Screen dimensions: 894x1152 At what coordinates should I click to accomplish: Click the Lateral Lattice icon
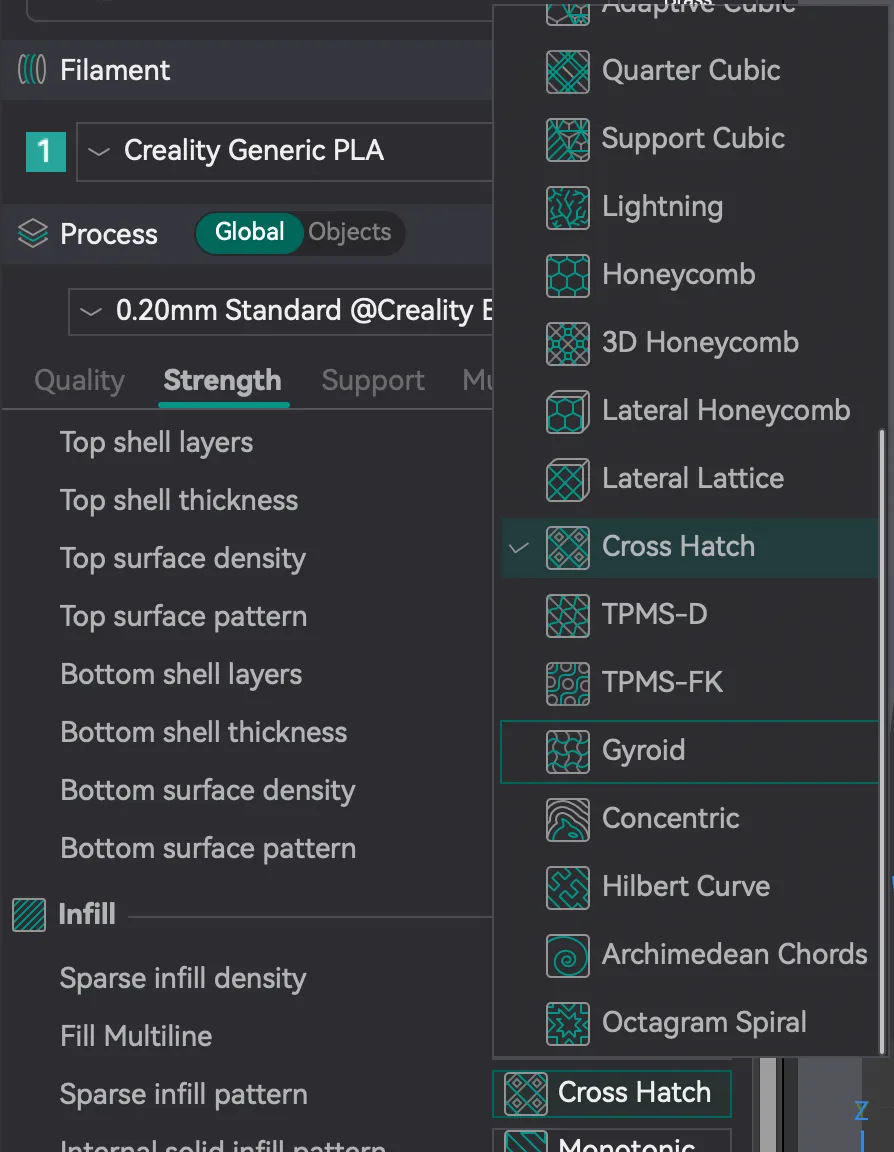[x=567, y=479]
